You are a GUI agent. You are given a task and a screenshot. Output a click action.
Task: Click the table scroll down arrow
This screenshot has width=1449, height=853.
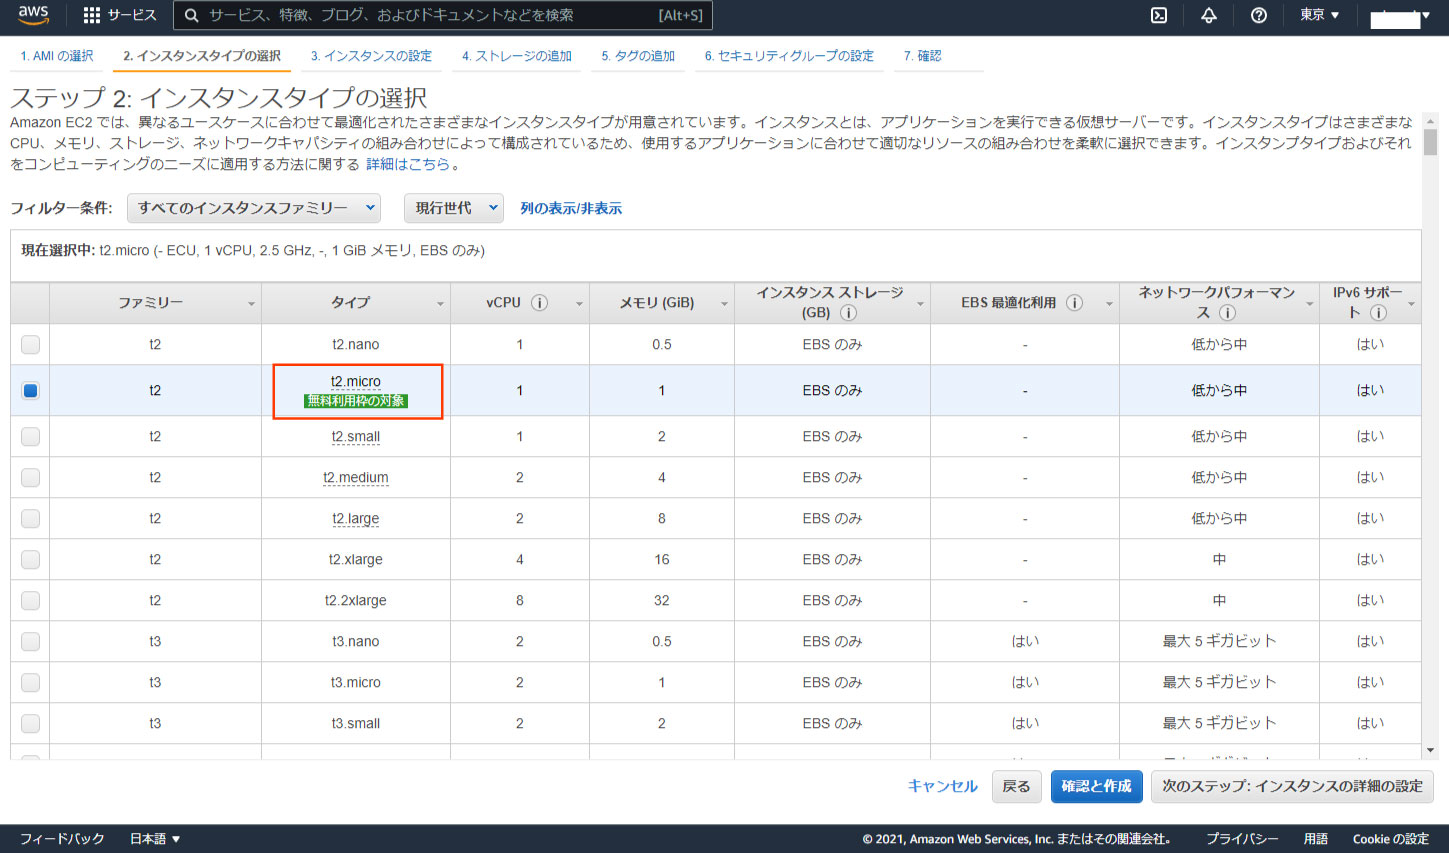coord(1430,750)
